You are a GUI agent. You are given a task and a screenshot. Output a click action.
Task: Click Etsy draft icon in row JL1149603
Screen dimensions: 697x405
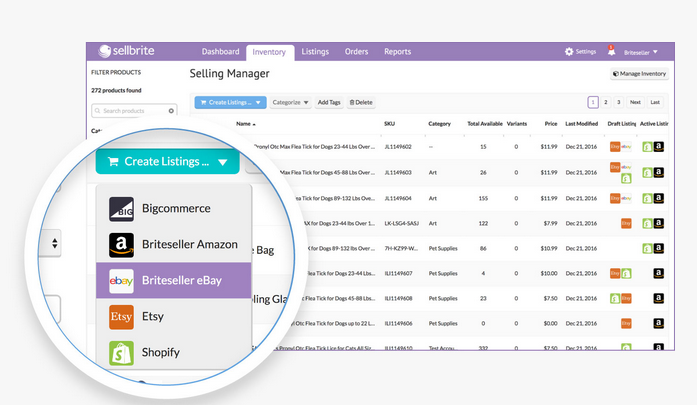click(615, 167)
